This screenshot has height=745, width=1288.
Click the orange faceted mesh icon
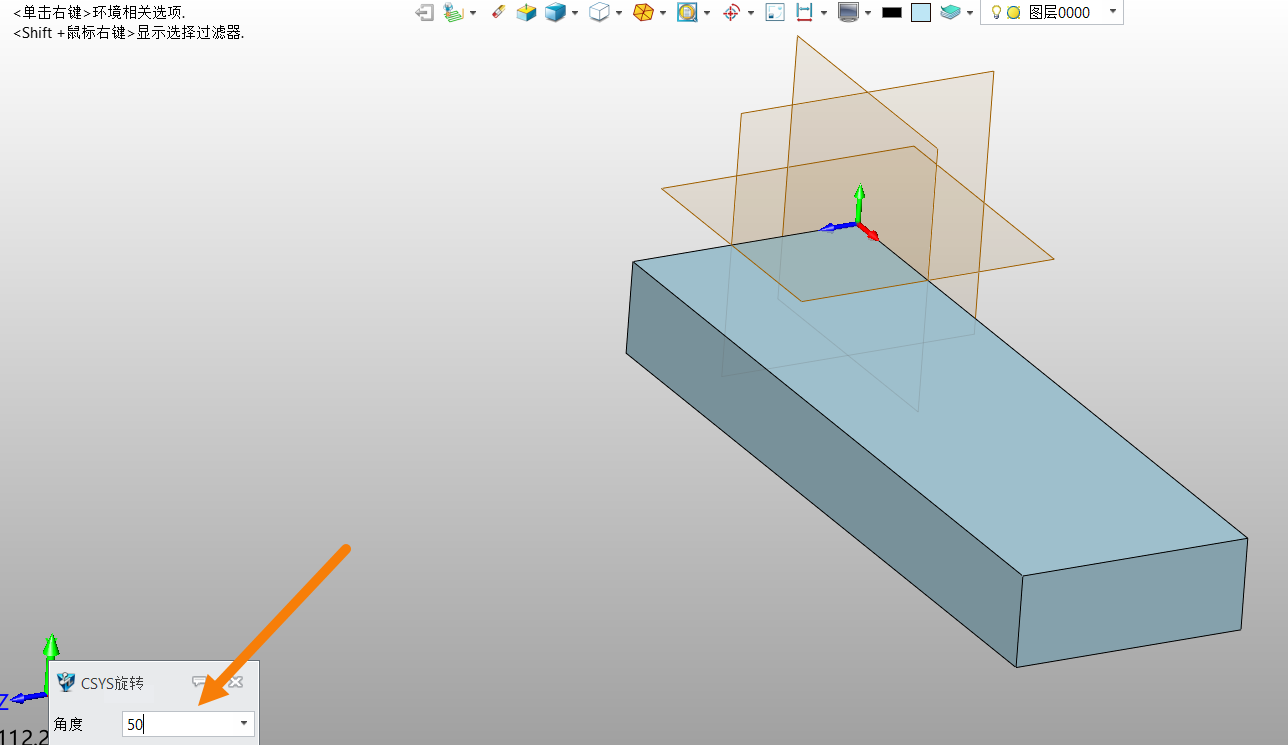point(643,13)
